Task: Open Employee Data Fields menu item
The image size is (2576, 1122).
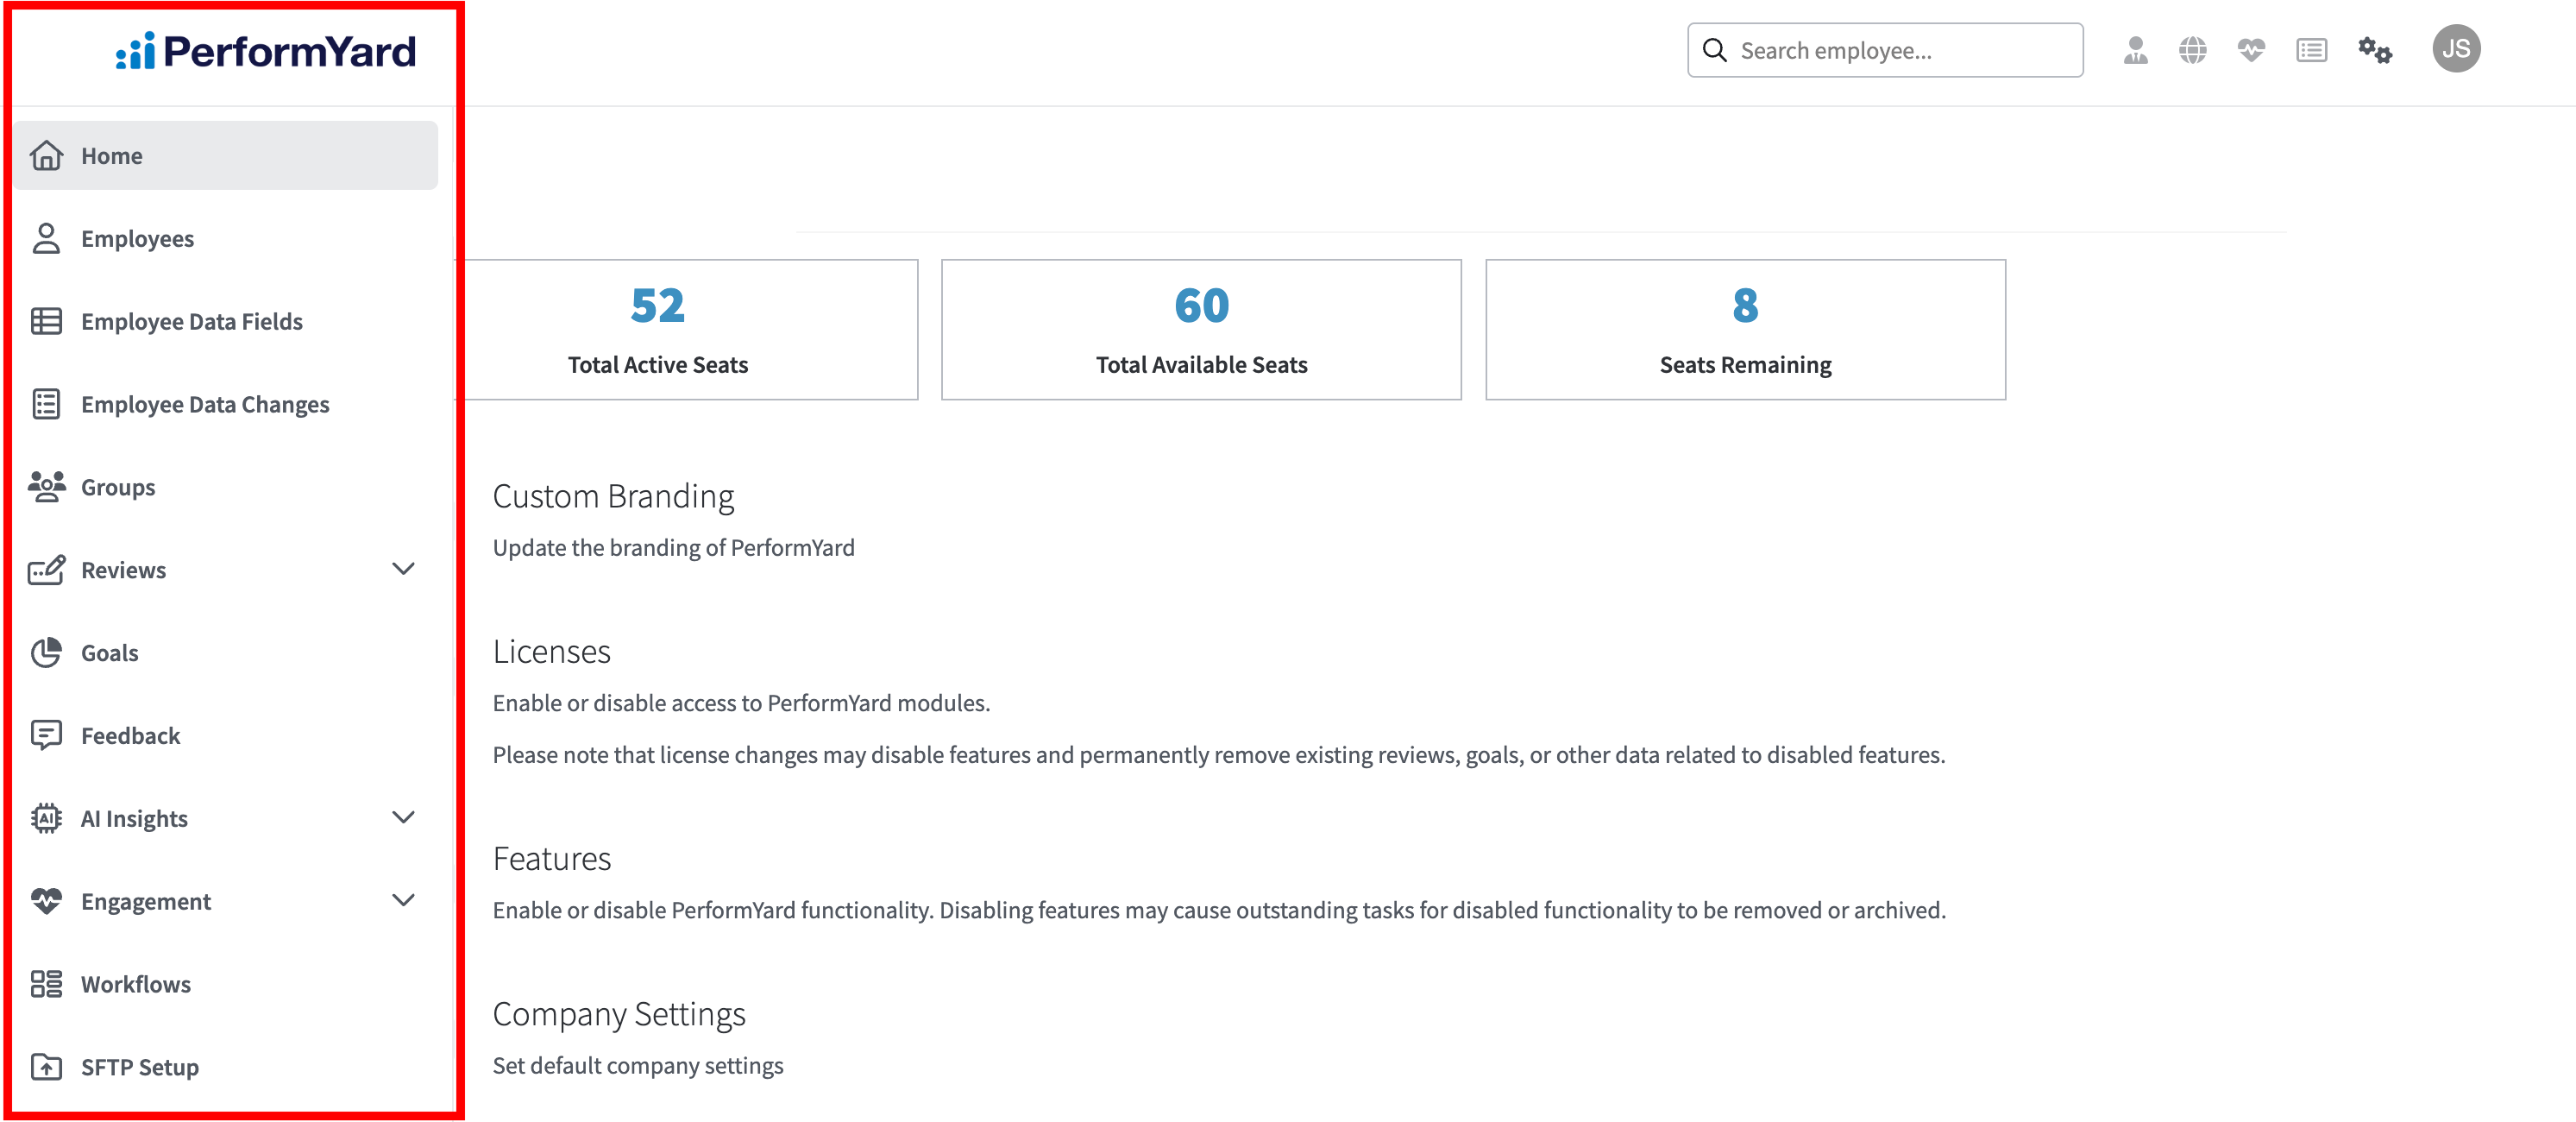Action: (191, 322)
